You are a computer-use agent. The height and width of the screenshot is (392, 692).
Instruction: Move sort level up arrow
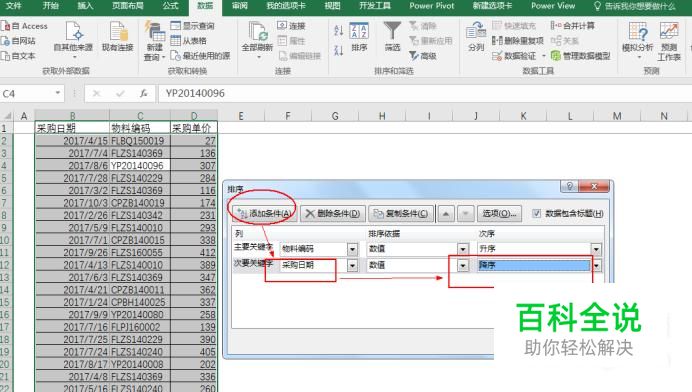(446, 214)
